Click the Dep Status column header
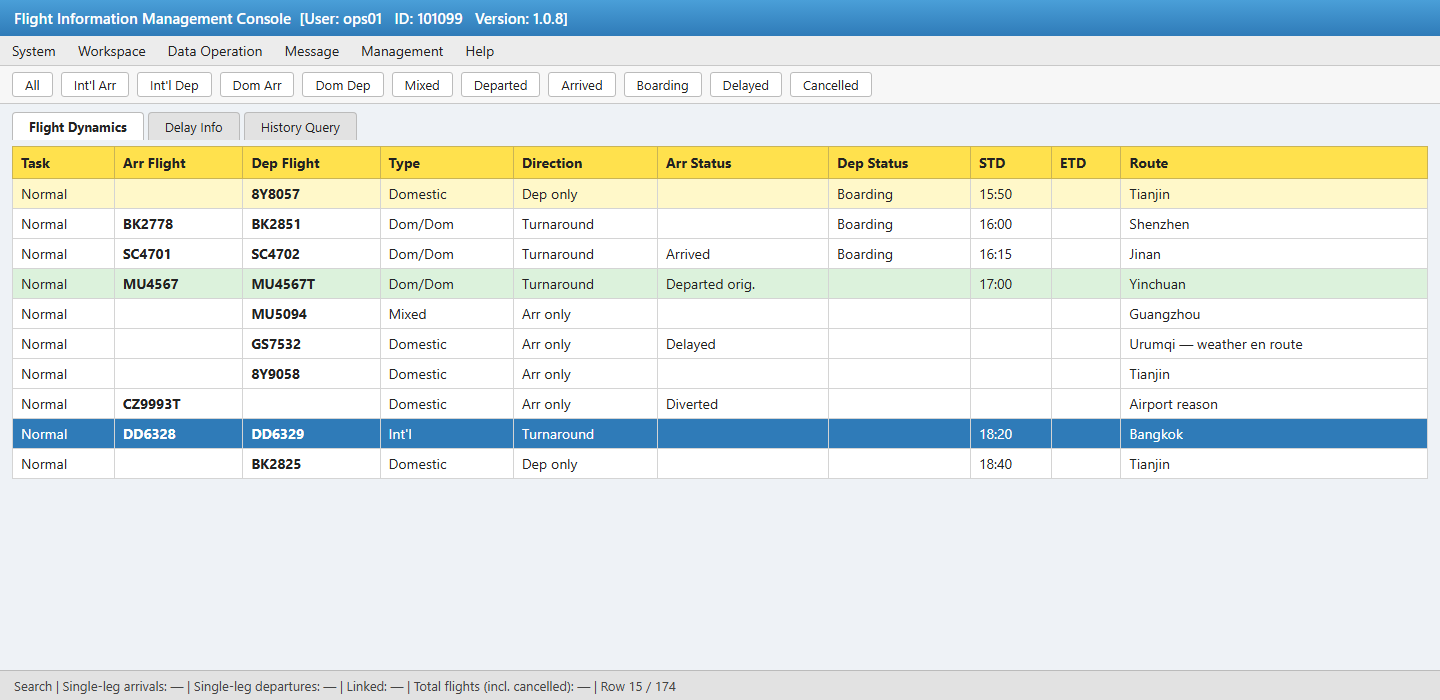The image size is (1440, 700). click(x=900, y=163)
